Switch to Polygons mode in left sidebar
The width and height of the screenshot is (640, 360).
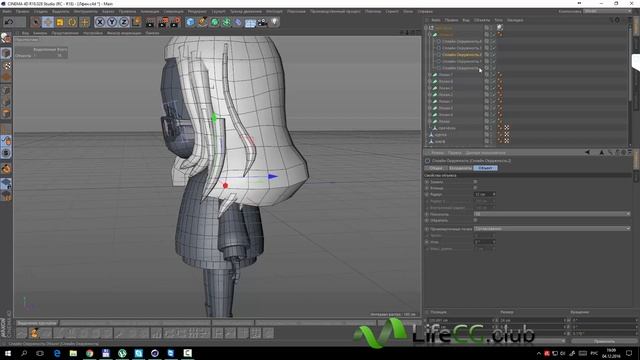(x=6, y=113)
